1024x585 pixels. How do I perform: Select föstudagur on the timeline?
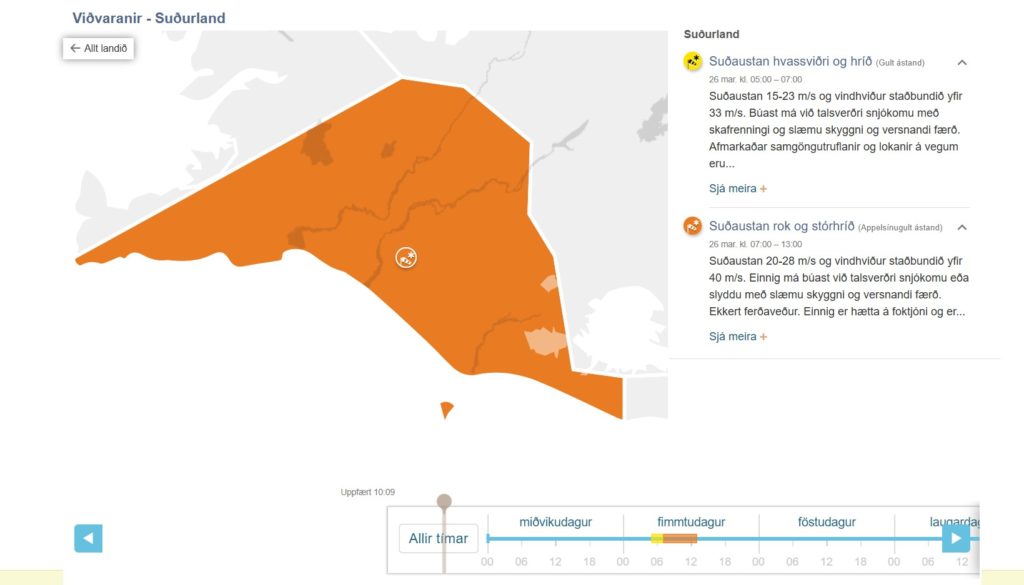point(827,522)
